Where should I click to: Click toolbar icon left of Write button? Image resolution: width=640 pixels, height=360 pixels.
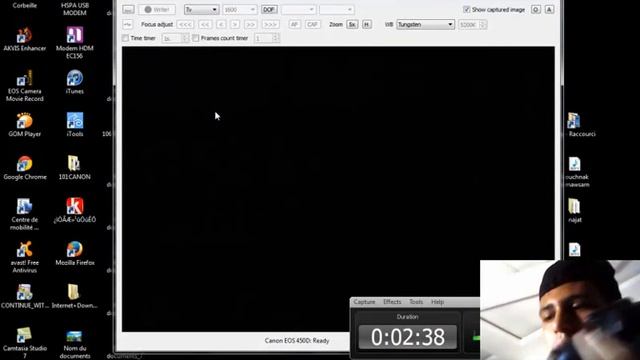point(128,9)
